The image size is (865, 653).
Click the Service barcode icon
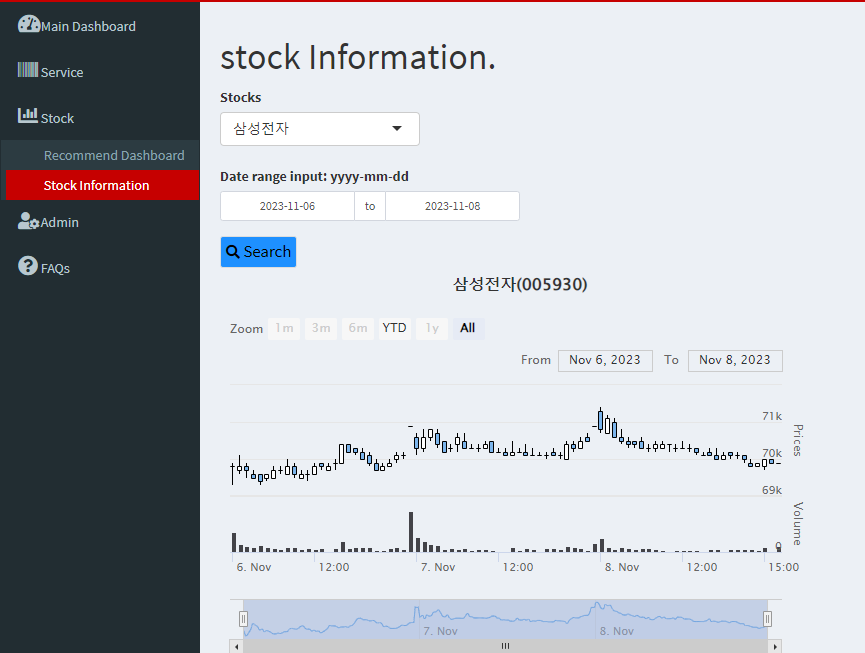click(x=28, y=69)
